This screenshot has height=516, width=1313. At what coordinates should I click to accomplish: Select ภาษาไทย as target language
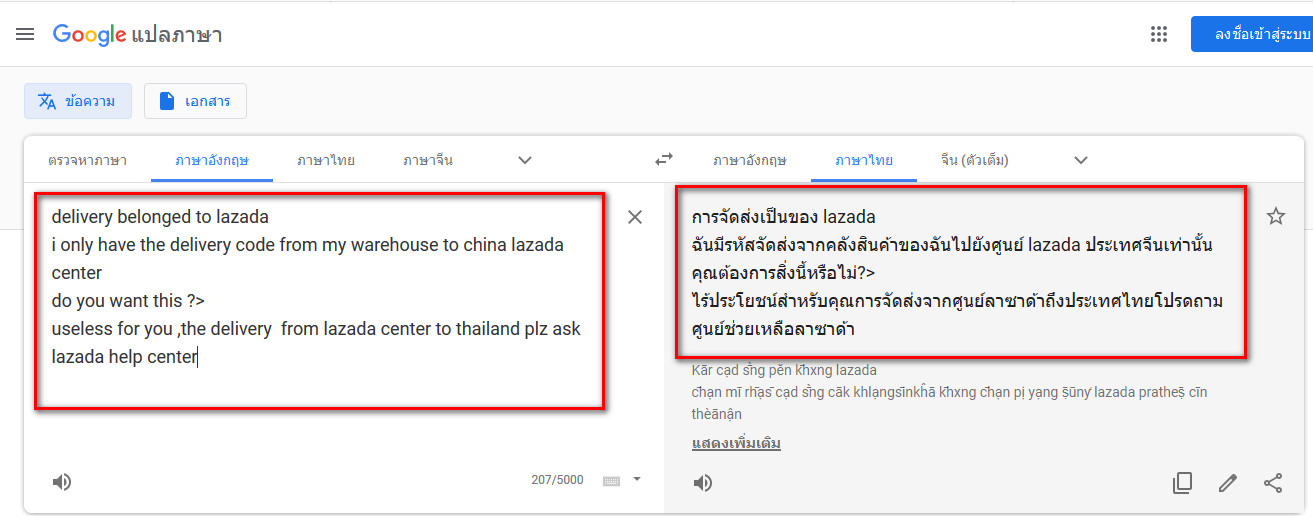coord(864,160)
